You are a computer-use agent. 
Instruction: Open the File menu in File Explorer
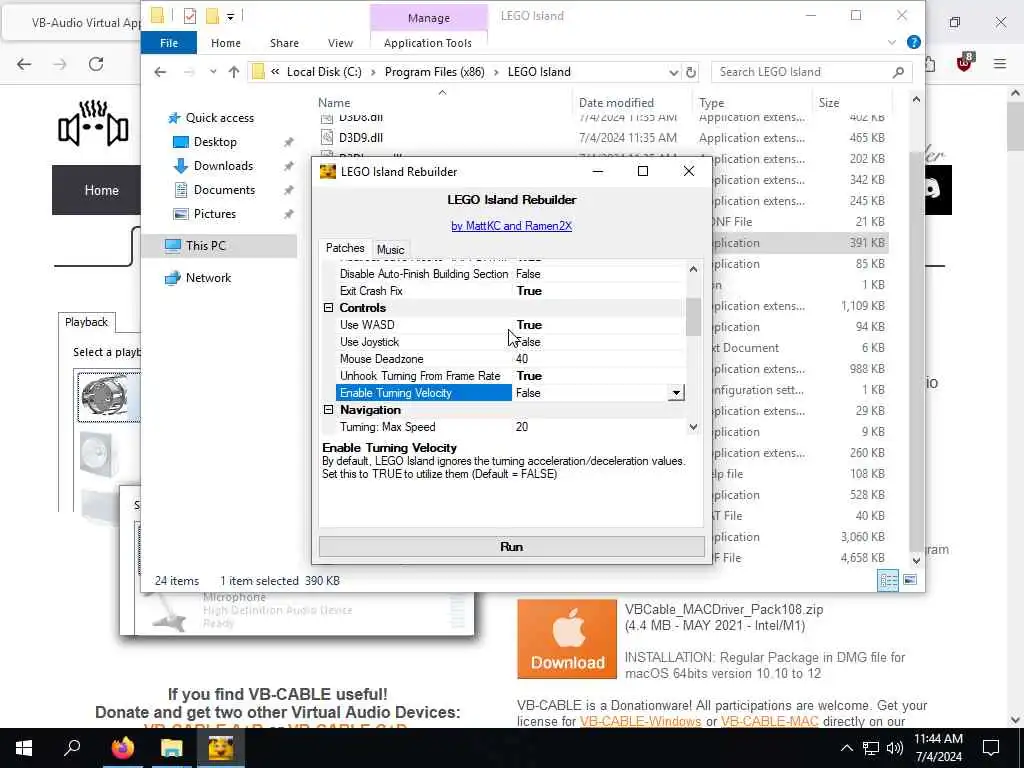(168, 43)
